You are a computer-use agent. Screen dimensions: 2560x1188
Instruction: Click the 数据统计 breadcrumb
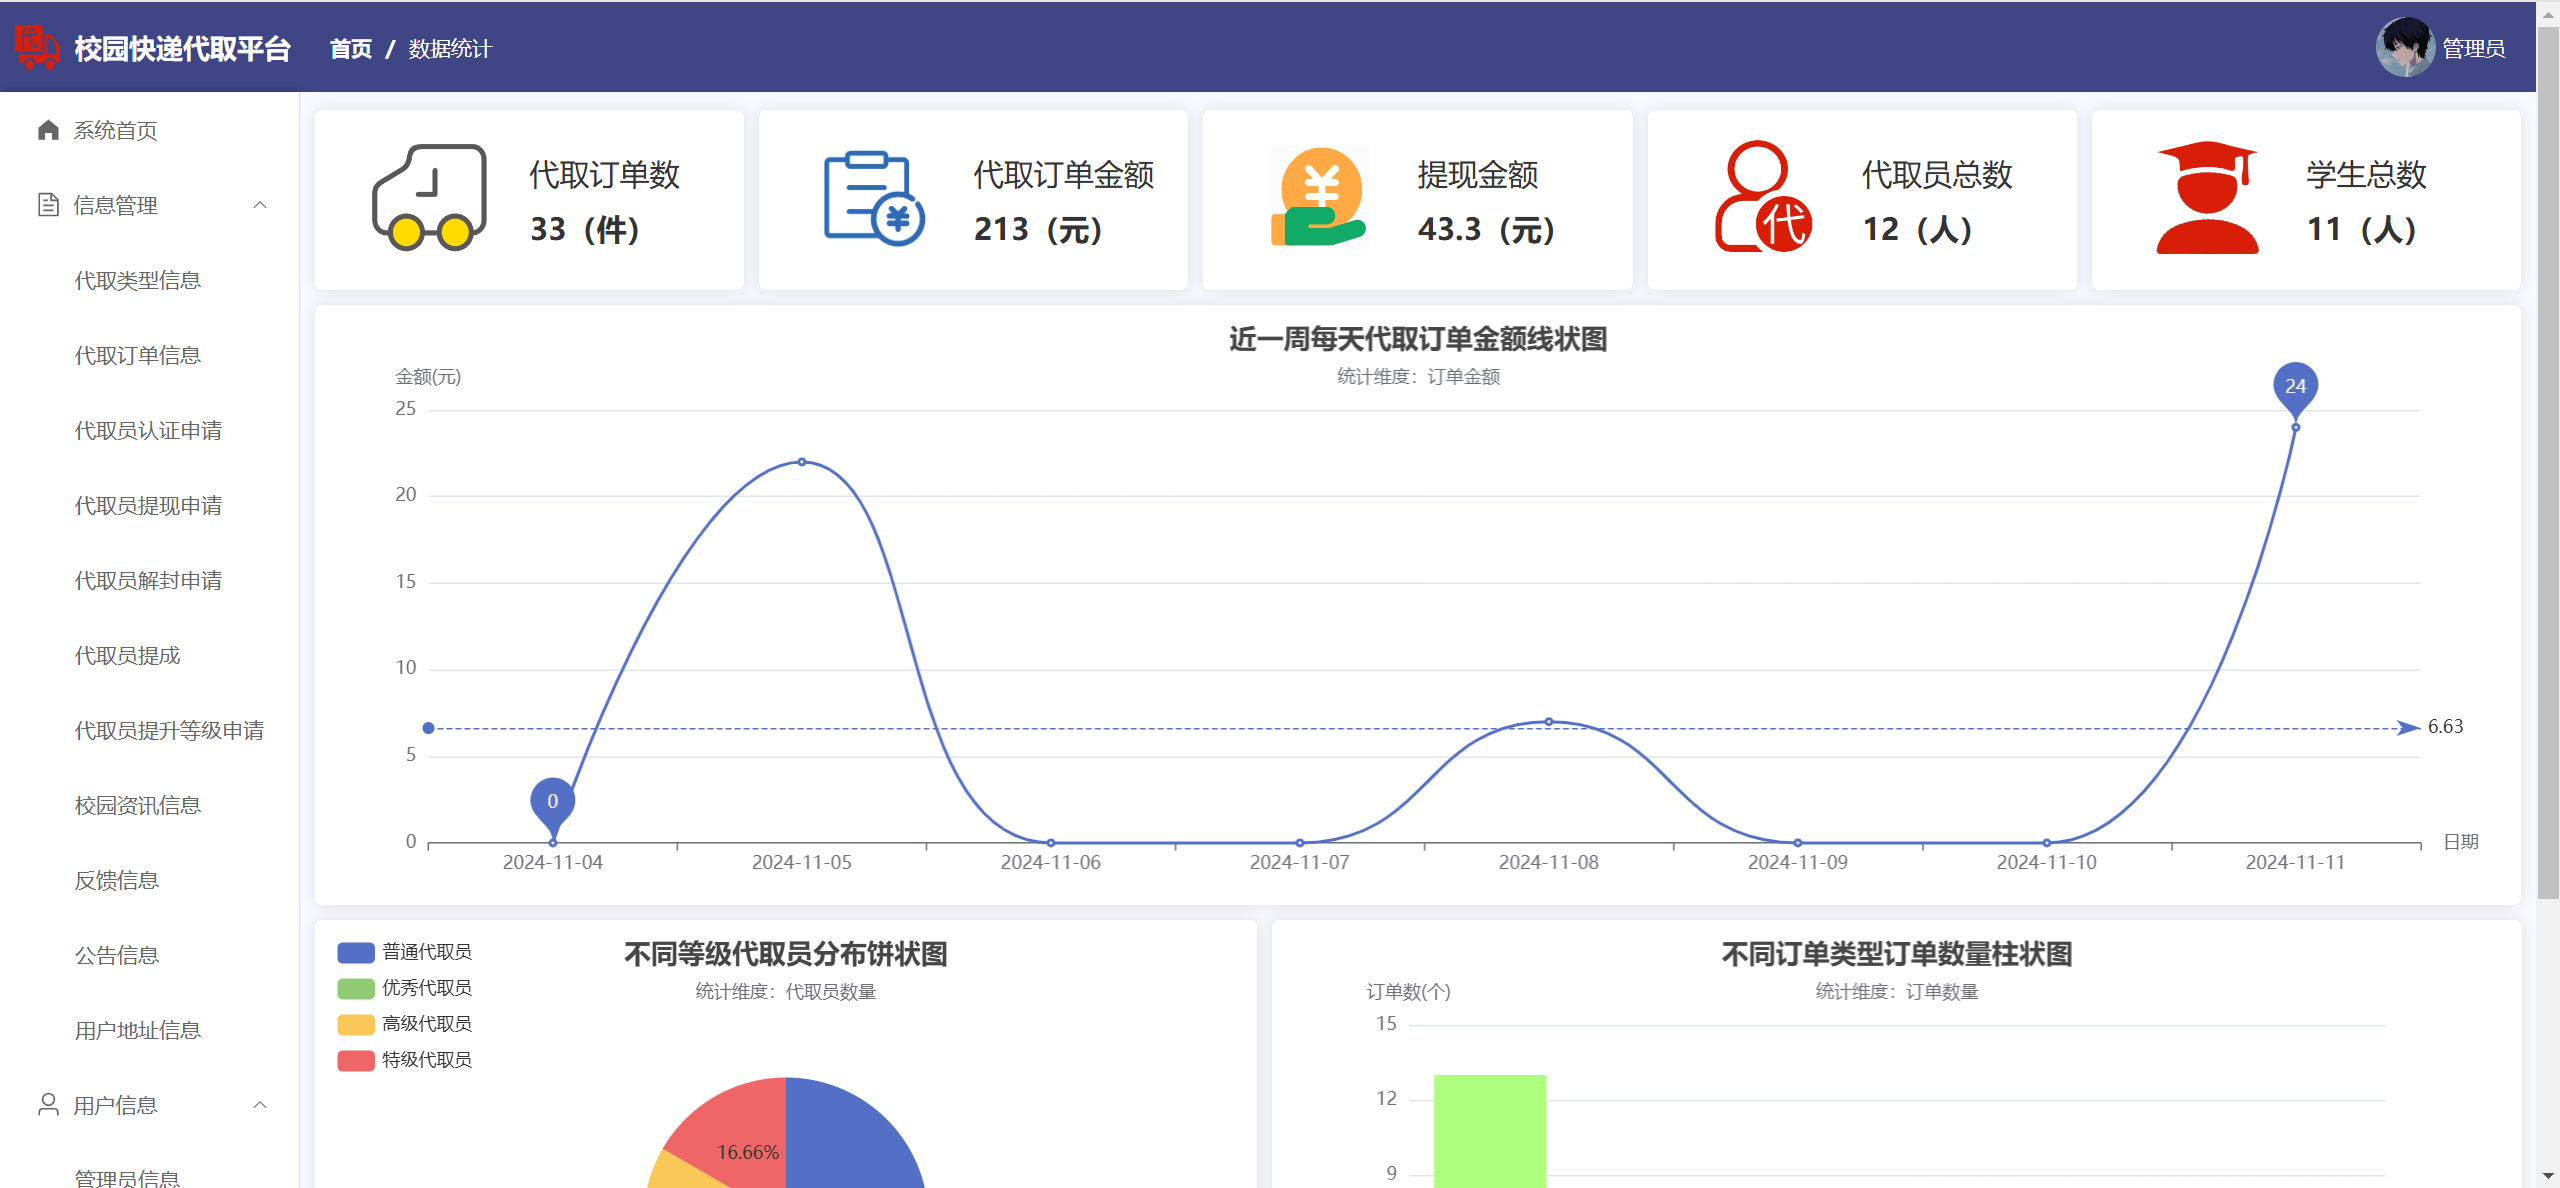(x=450, y=48)
